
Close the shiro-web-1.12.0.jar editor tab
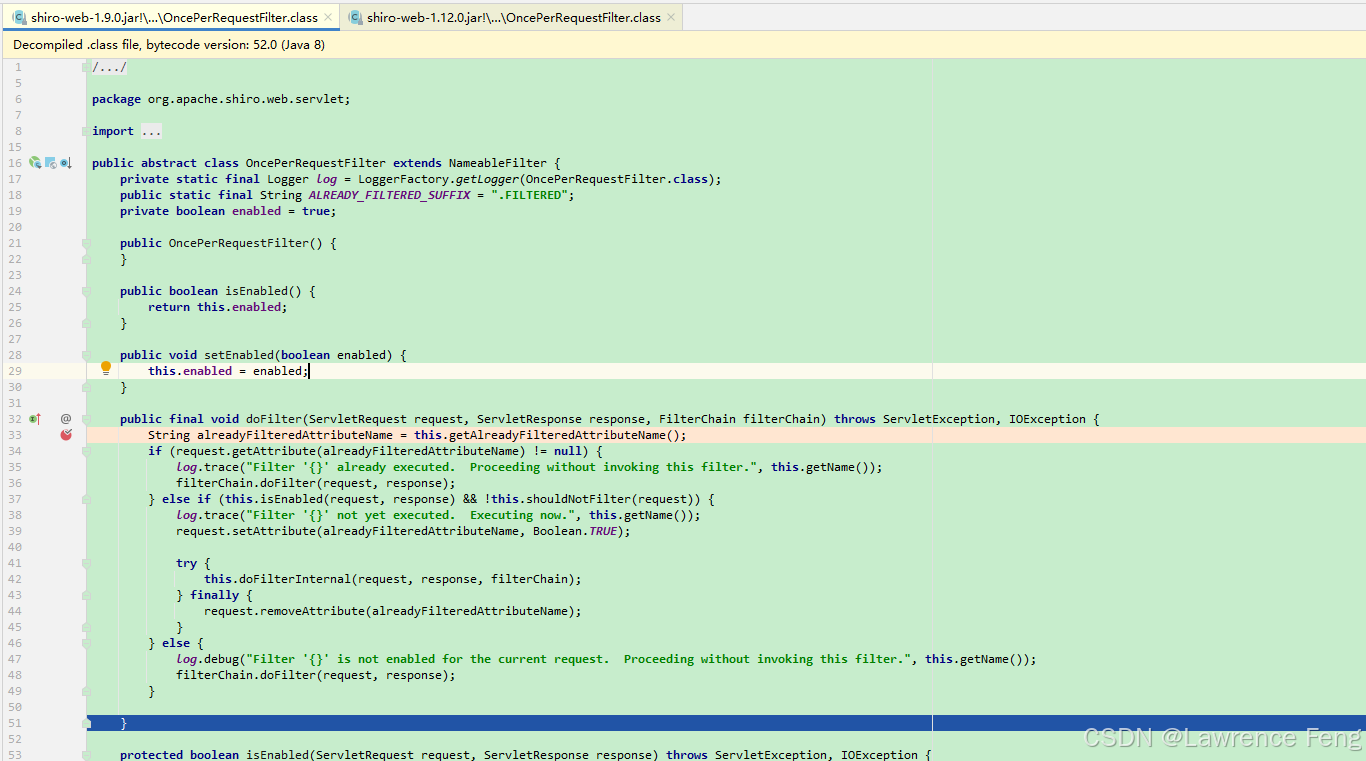point(671,17)
